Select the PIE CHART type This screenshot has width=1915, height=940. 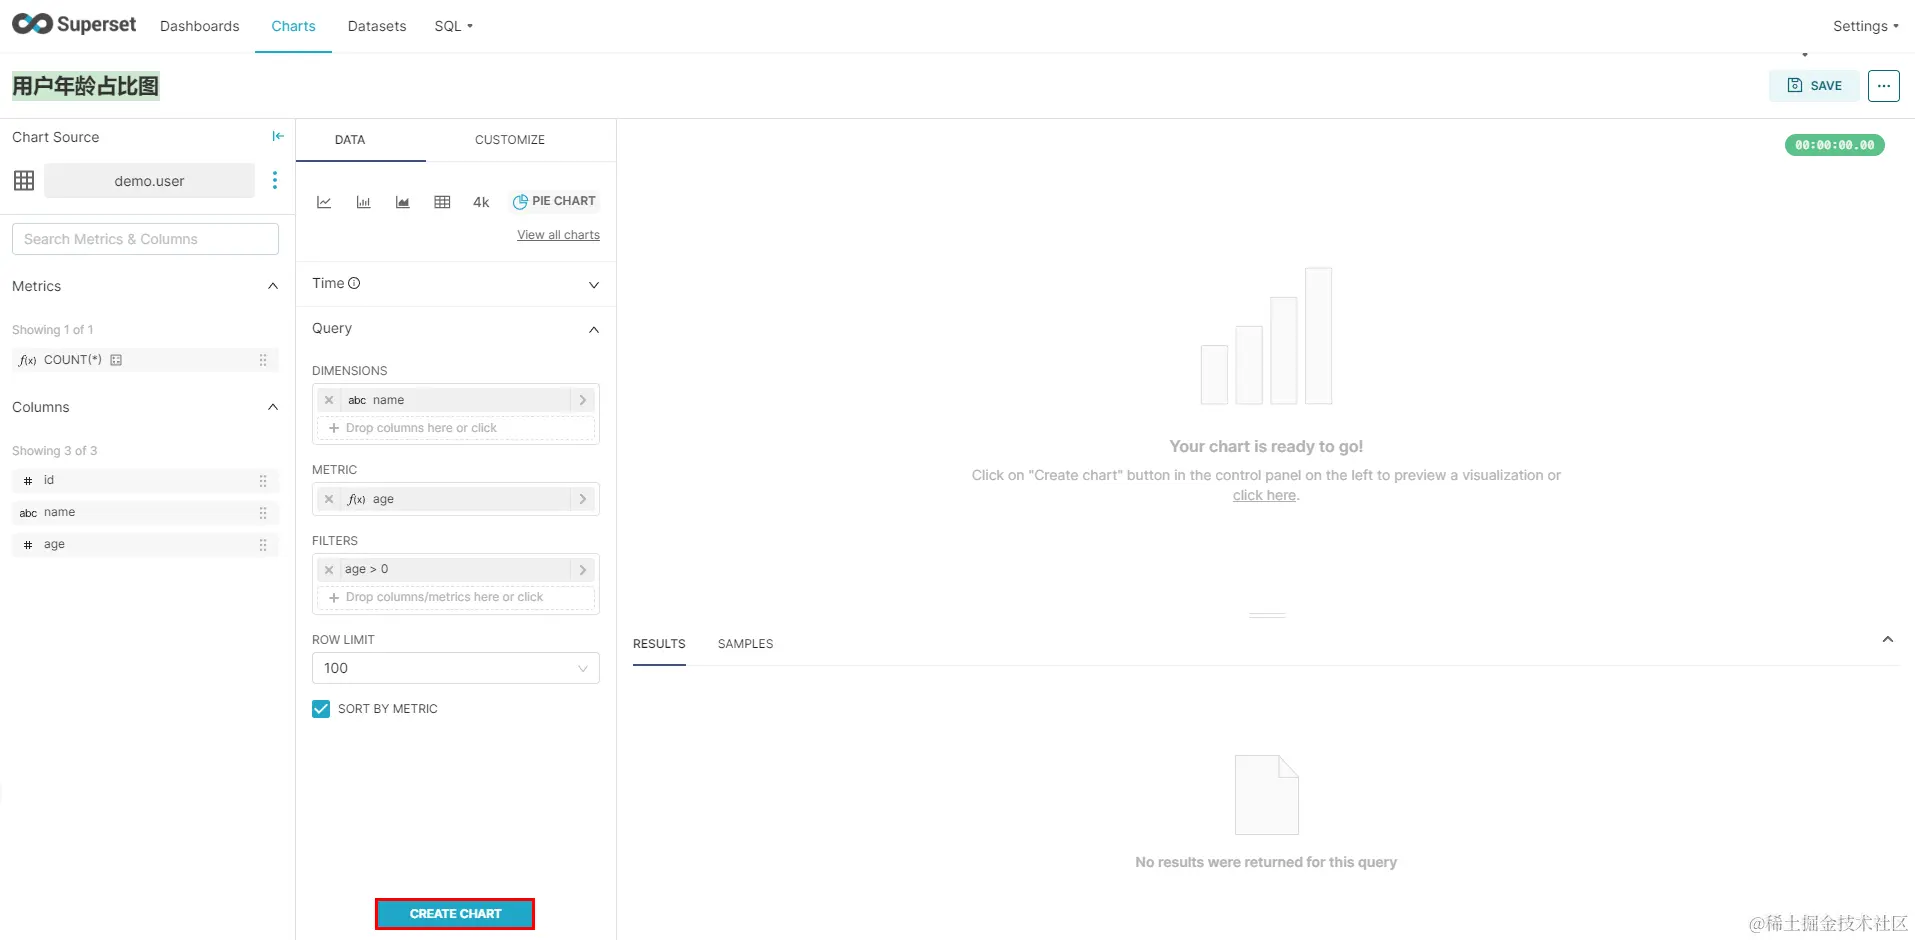coord(554,201)
